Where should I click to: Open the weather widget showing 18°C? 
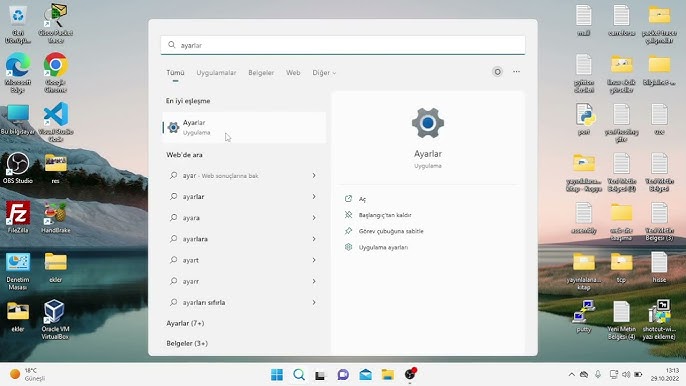coord(27,375)
